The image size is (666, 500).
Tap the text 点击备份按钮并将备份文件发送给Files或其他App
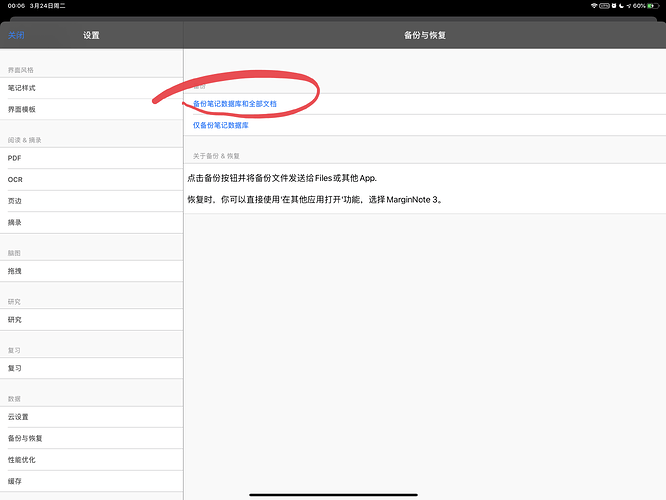(x=282, y=178)
